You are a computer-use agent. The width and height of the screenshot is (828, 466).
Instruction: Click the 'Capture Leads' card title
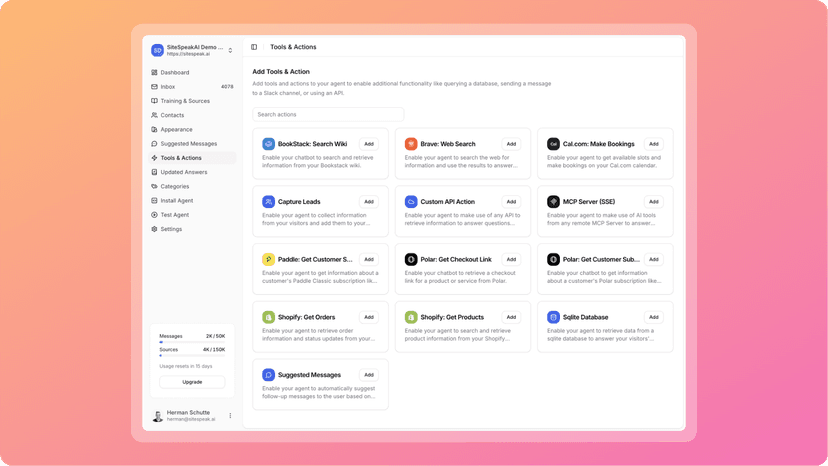tap(299, 202)
